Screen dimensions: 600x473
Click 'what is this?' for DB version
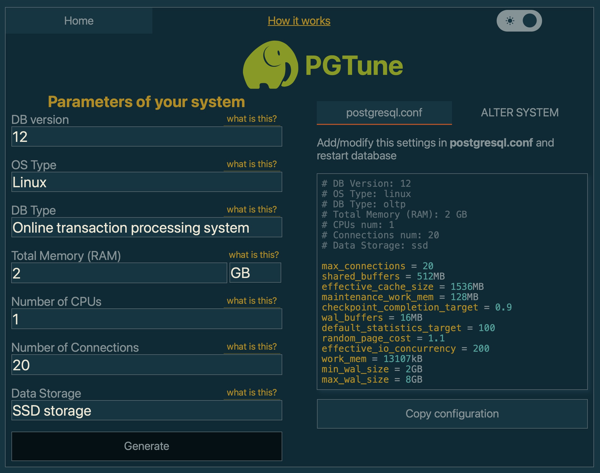pyautogui.click(x=252, y=119)
